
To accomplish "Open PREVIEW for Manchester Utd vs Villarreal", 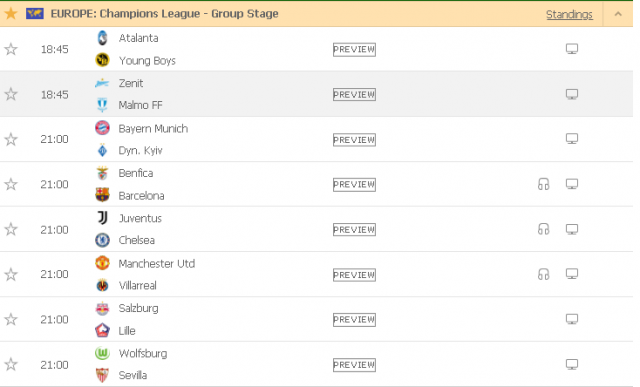I will pos(354,275).
